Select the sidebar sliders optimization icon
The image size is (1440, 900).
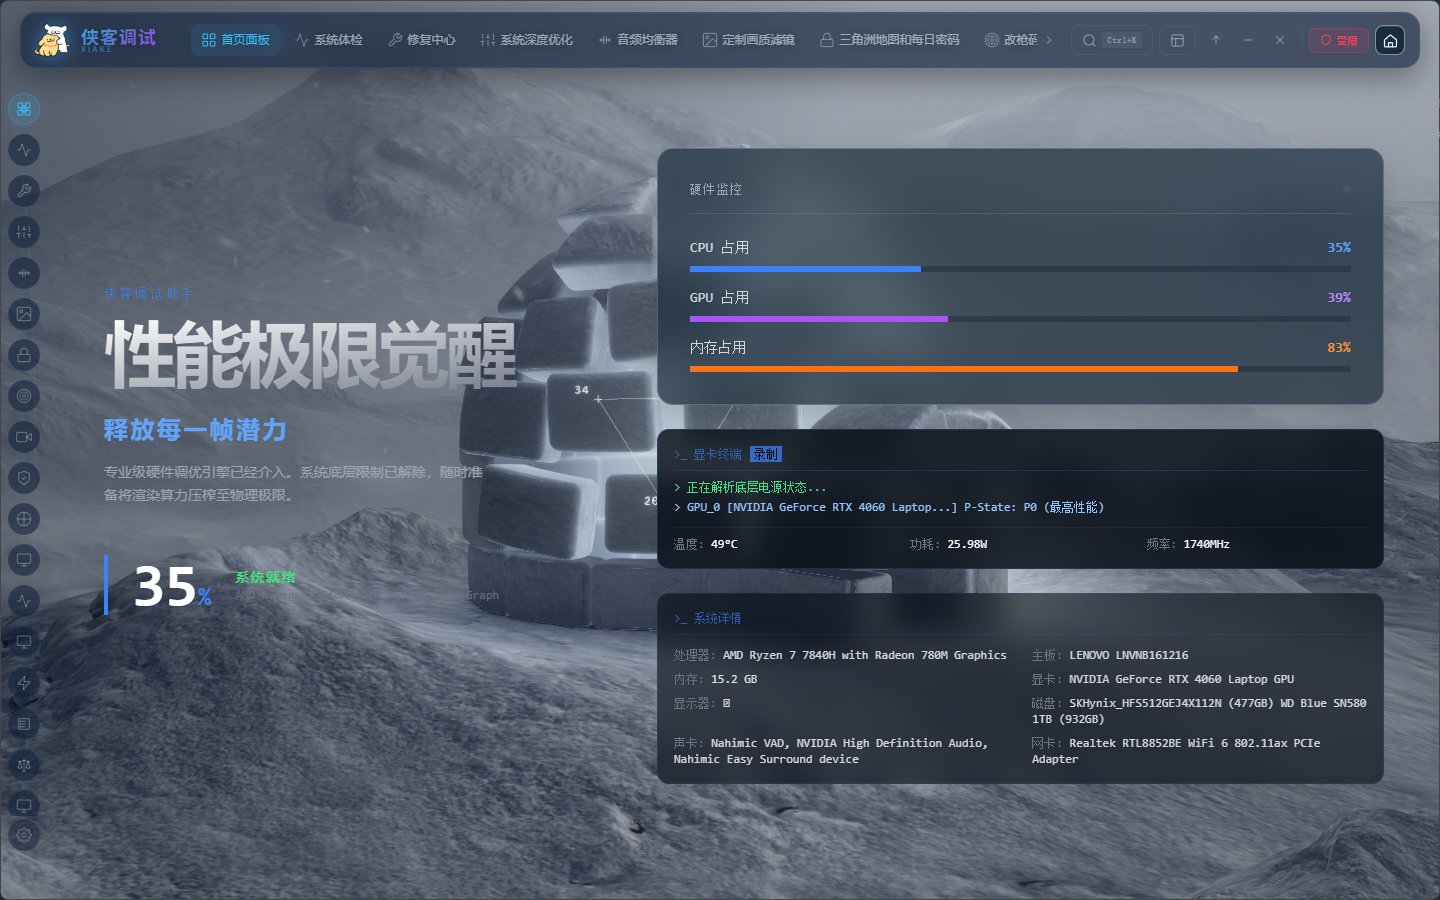(x=24, y=232)
